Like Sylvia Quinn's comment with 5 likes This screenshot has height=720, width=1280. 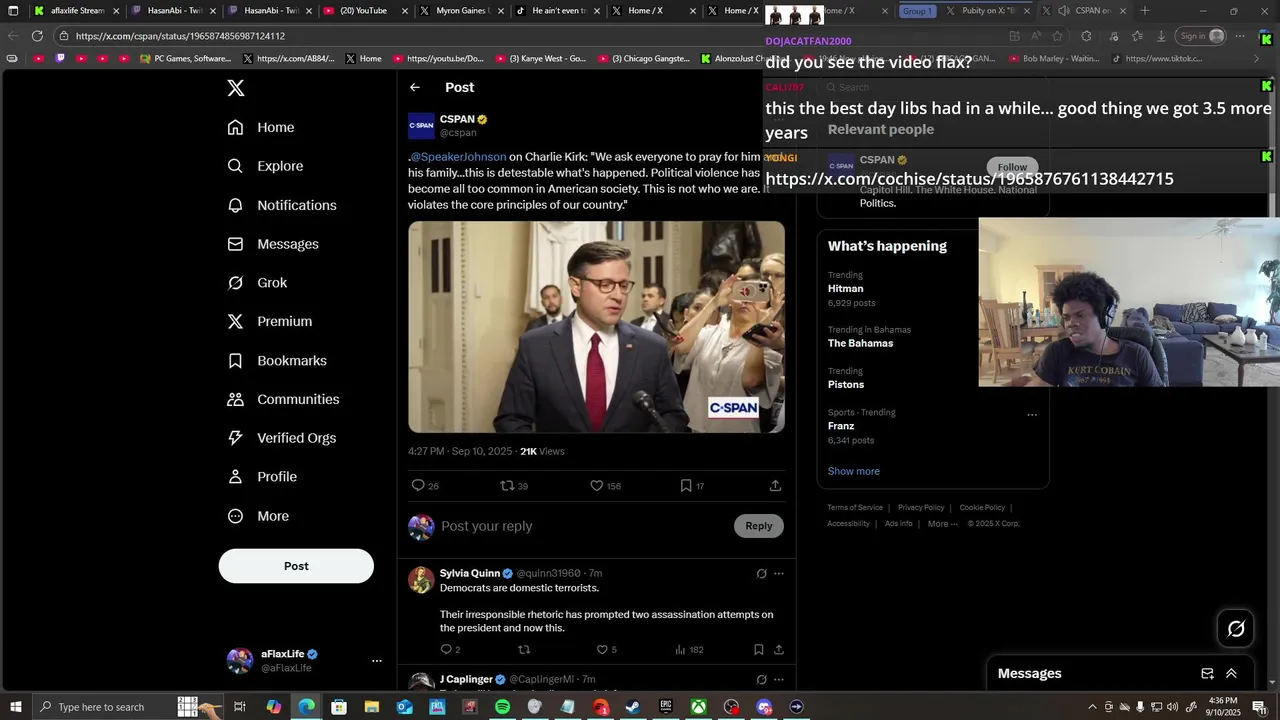pyautogui.click(x=606, y=650)
